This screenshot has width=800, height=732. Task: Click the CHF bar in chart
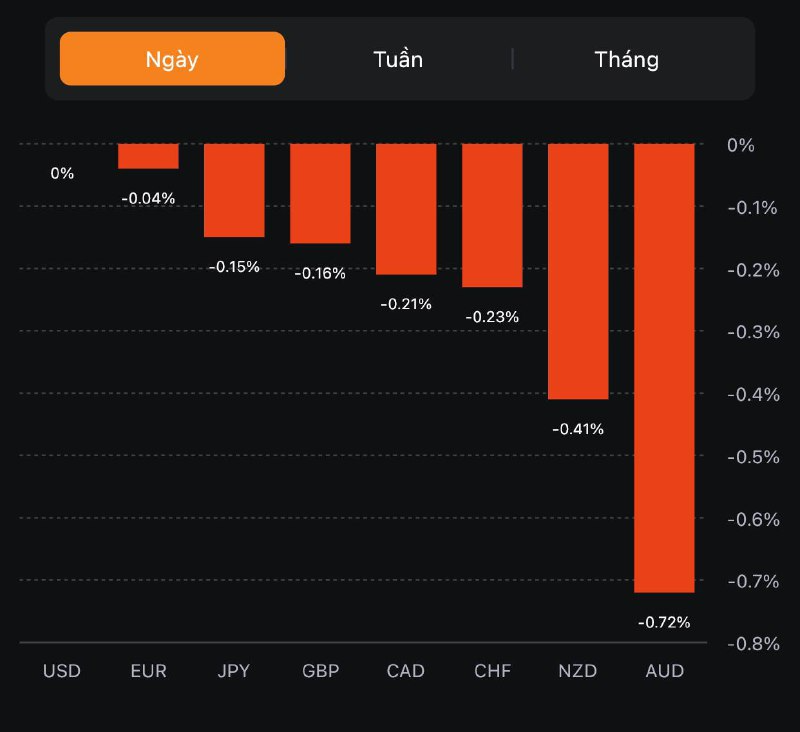pos(492,215)
